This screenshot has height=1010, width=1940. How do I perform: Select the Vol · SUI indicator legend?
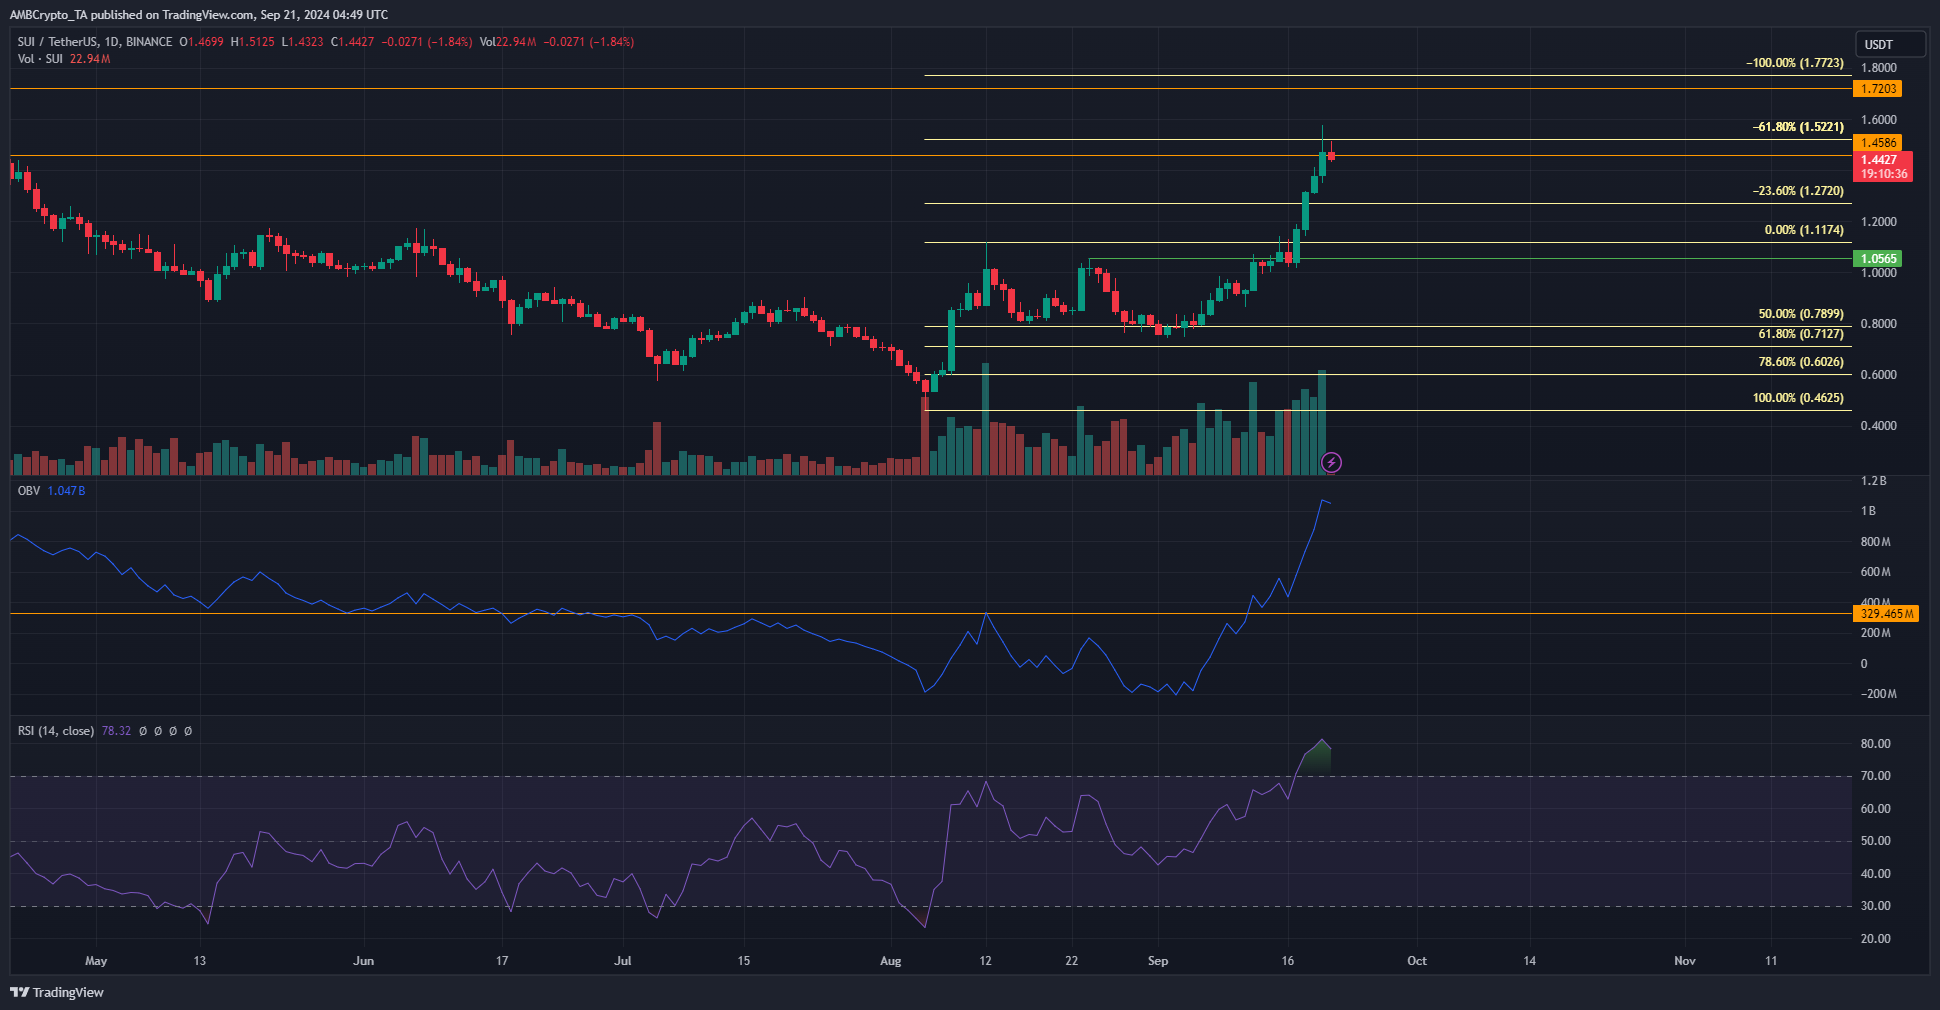40,59
